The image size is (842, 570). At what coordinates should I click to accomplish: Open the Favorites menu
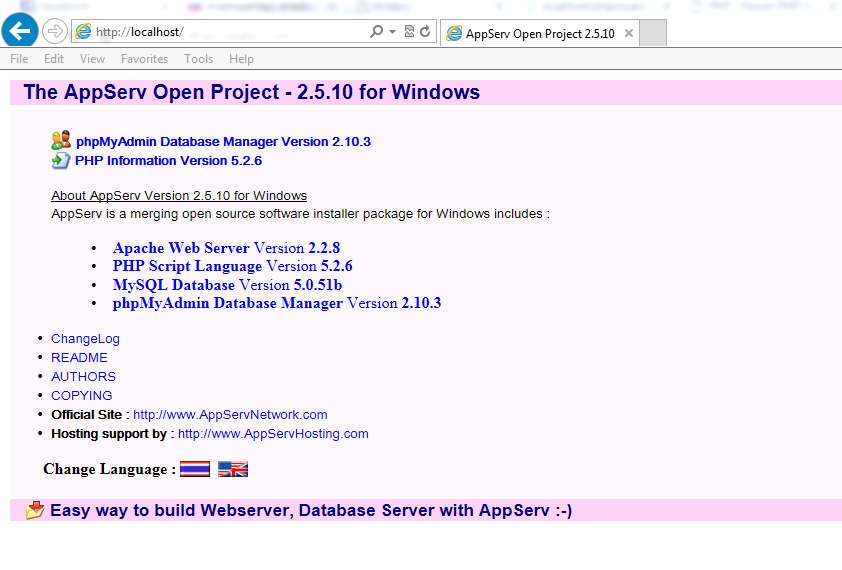pos(144,59)
